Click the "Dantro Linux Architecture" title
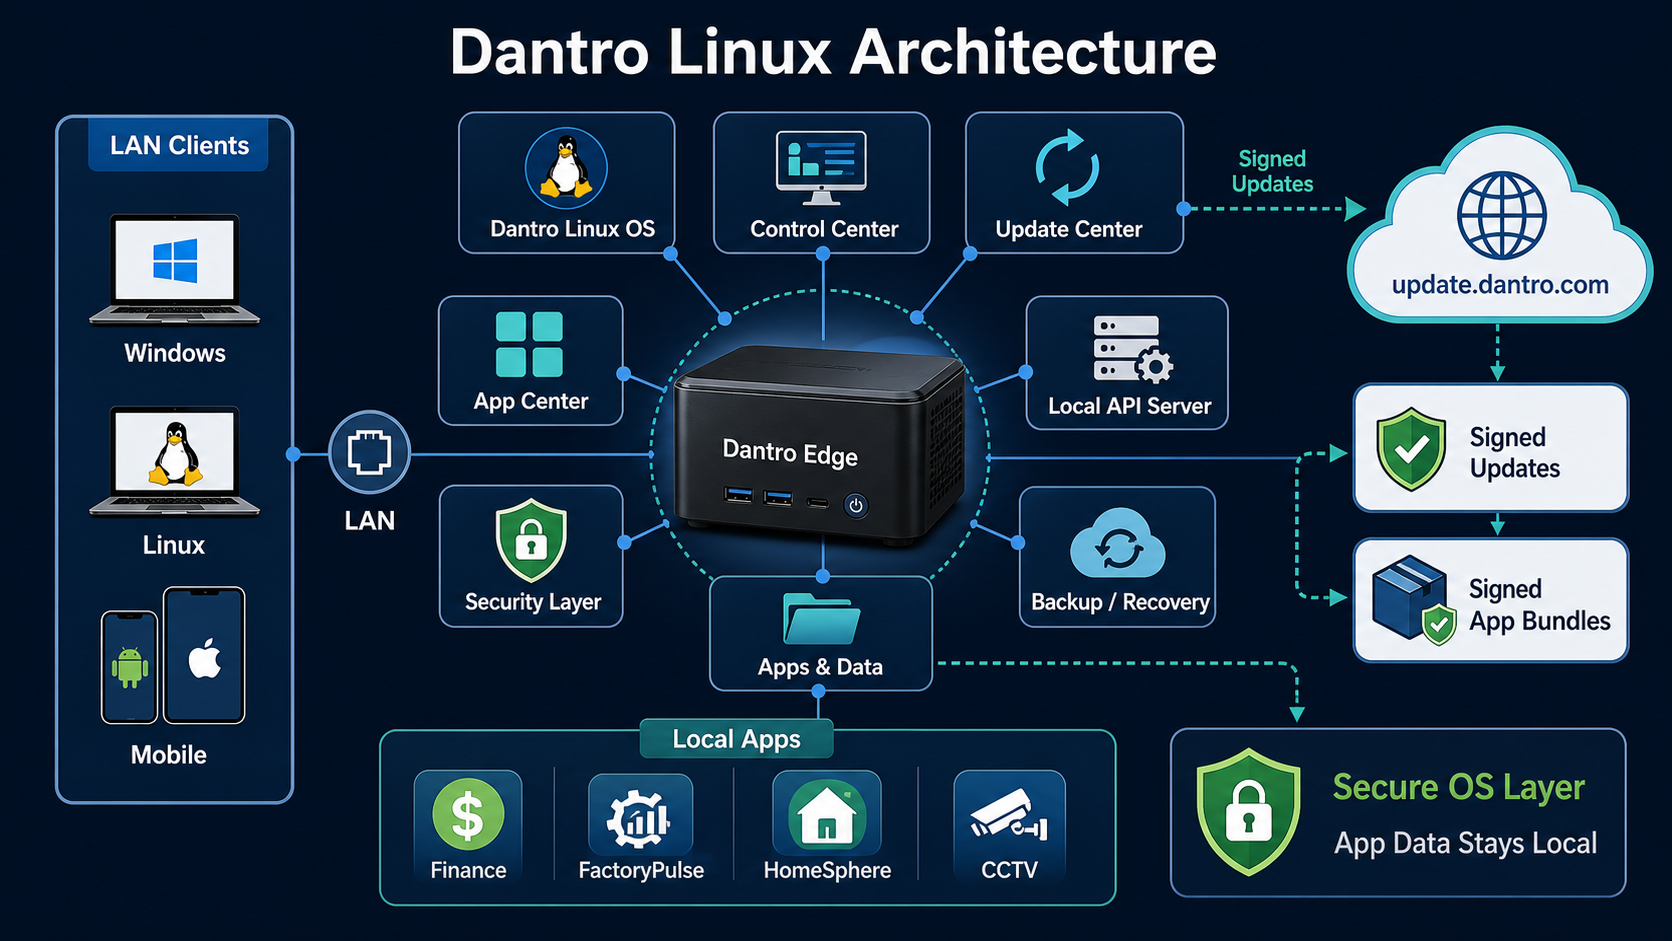This screenshot has height=941, width=1672. click(833, 52)
